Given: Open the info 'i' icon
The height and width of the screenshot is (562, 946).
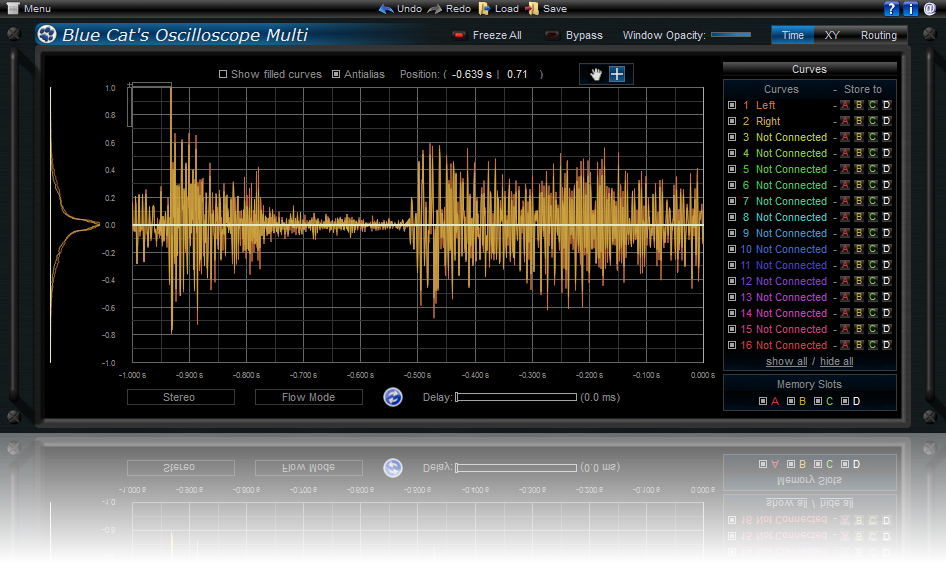Looking at the screenshot, I should pos(910,8).
